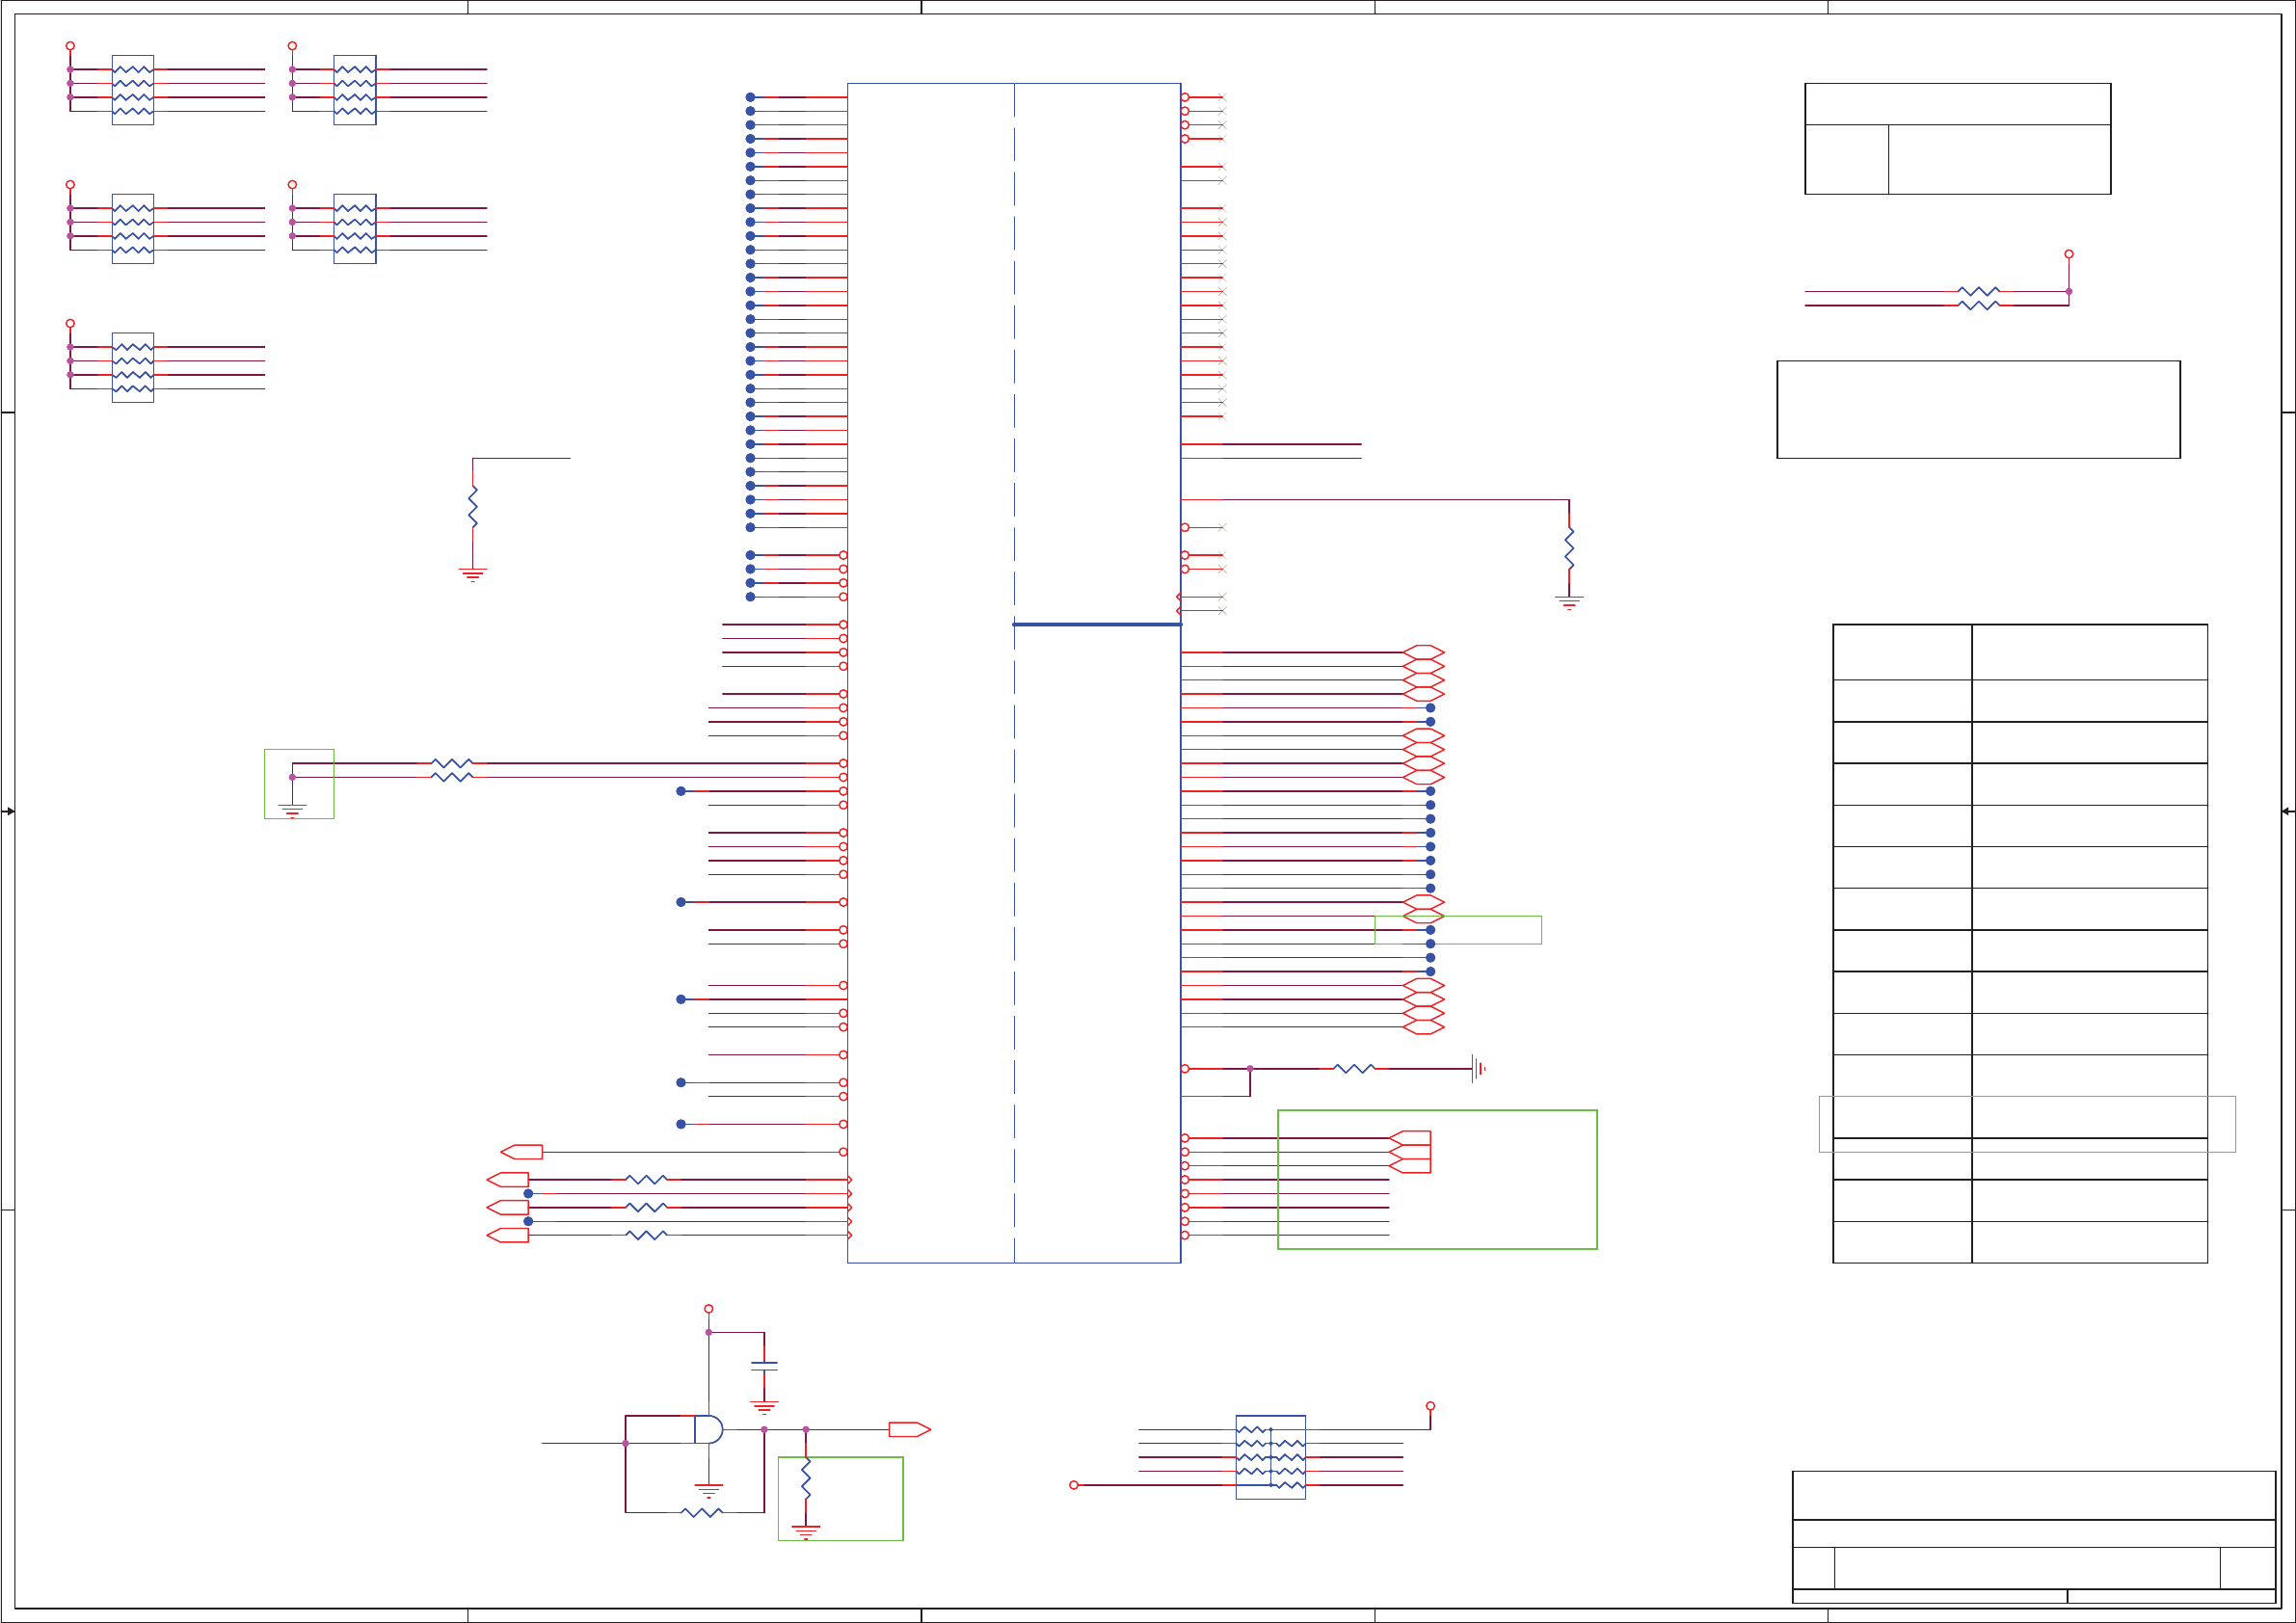The width and height of the screenshot is (2296, 1623).
Task: Click the ground symbol in the small left green box
Action: pyautogui.click(x=292, y=809)
